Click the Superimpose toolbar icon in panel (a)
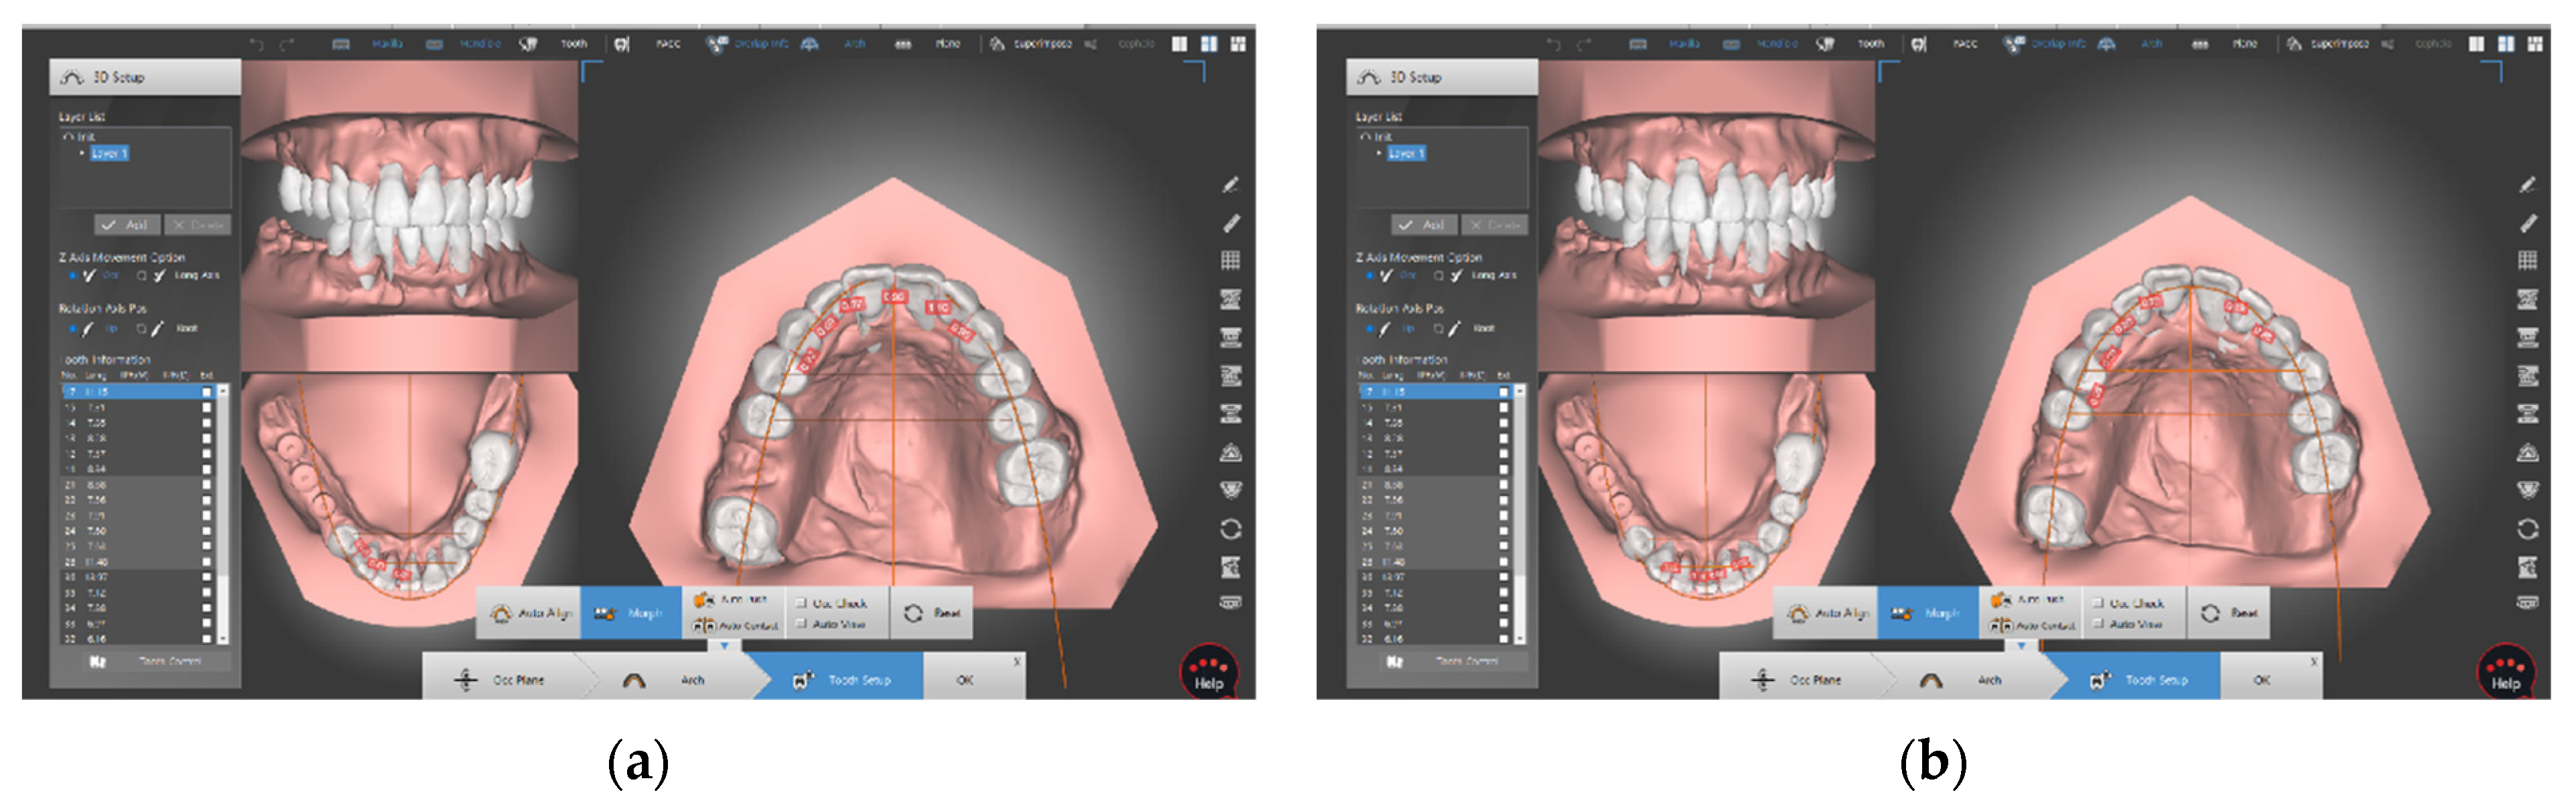The height and width of the screenshot is (801, 2576). point(997,44)
